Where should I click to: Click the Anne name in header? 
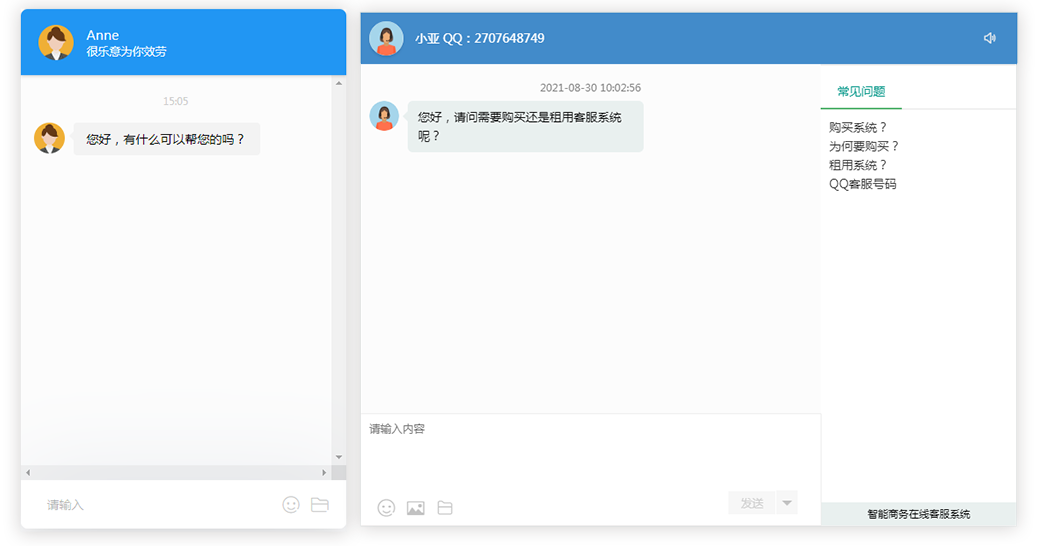click(x=103, y=35)
